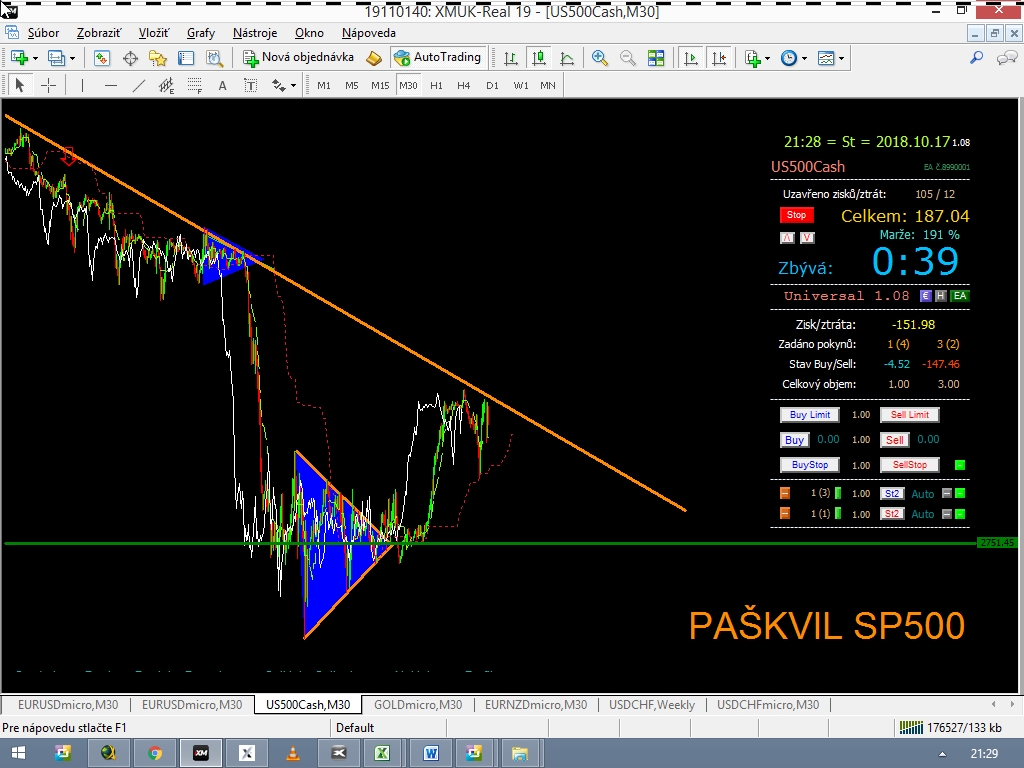The image size is (1024, 768).
Task: Switch to bar chart display
Action: [511, 58]
